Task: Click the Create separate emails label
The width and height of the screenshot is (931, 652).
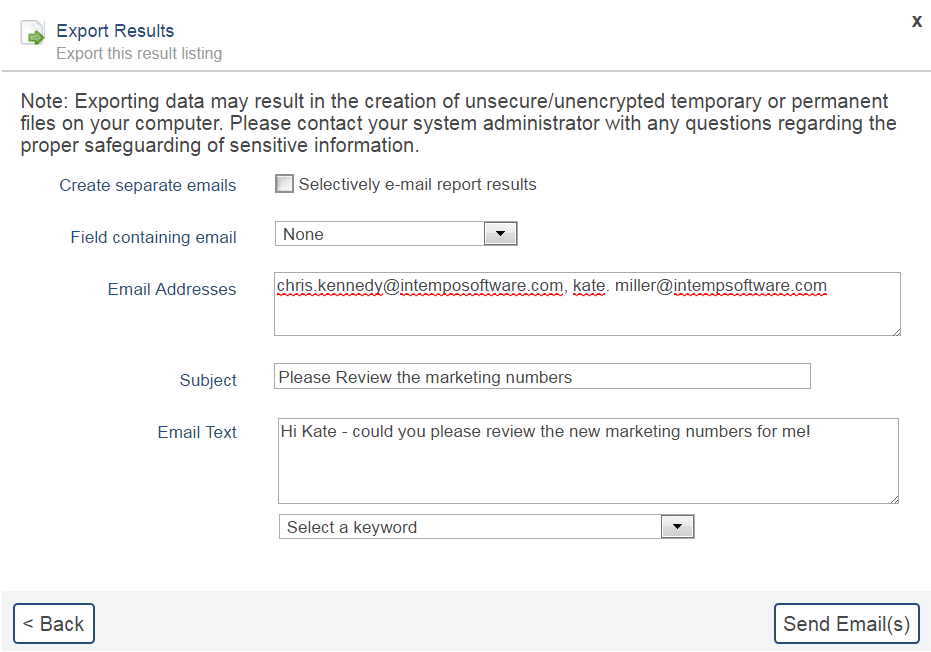Action: (148, 185)
